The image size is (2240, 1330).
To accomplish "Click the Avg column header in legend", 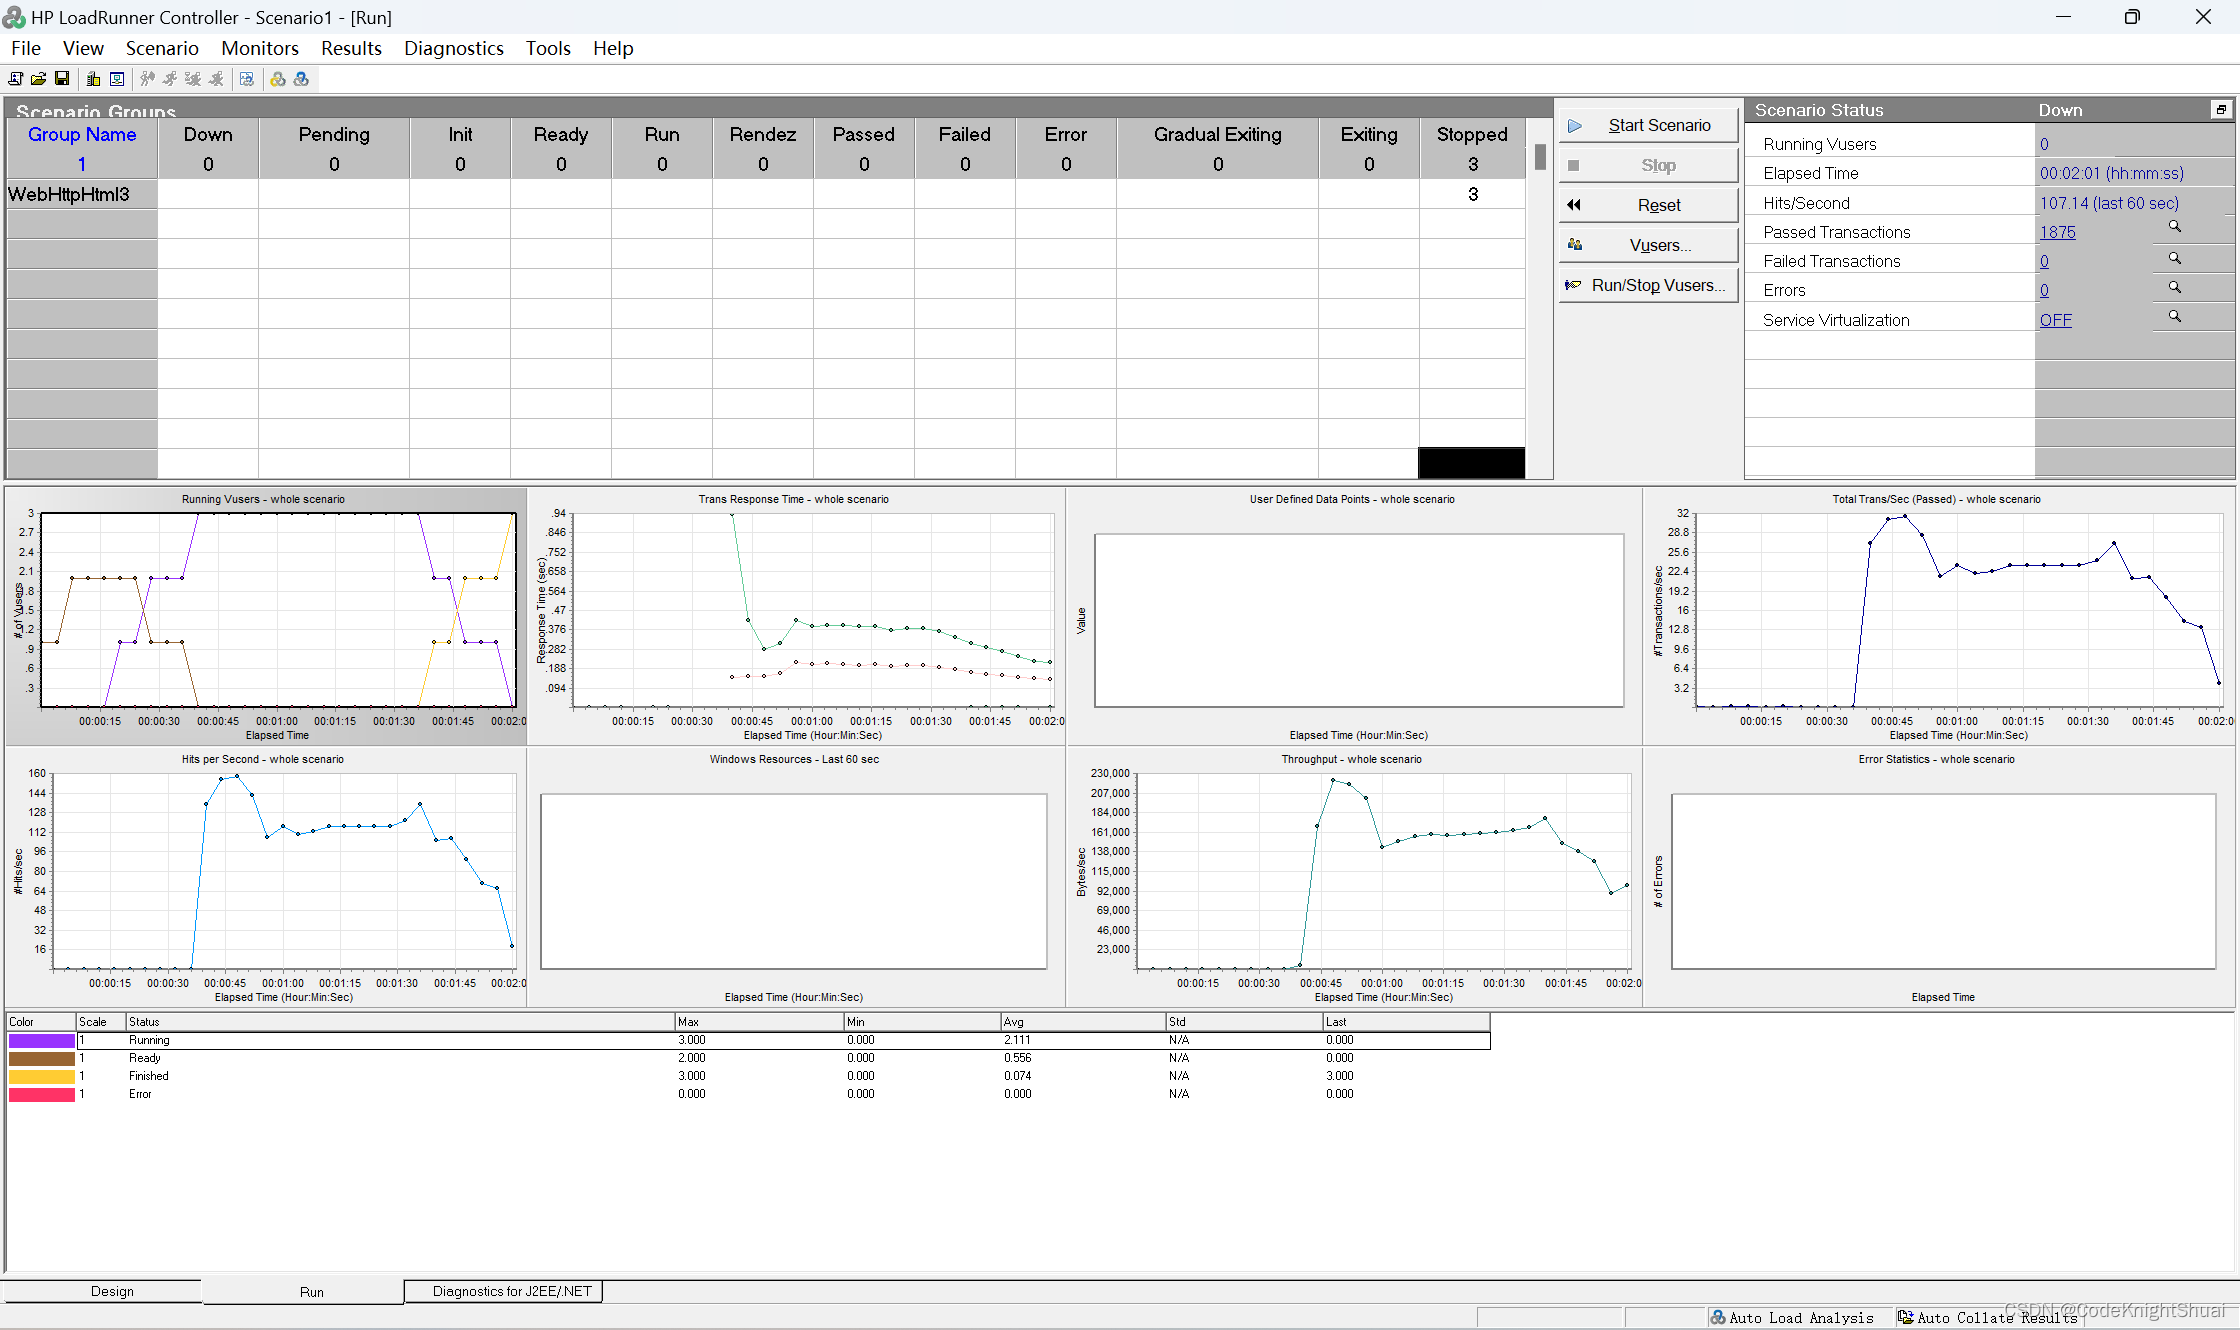I will tap(1083, 1022).
